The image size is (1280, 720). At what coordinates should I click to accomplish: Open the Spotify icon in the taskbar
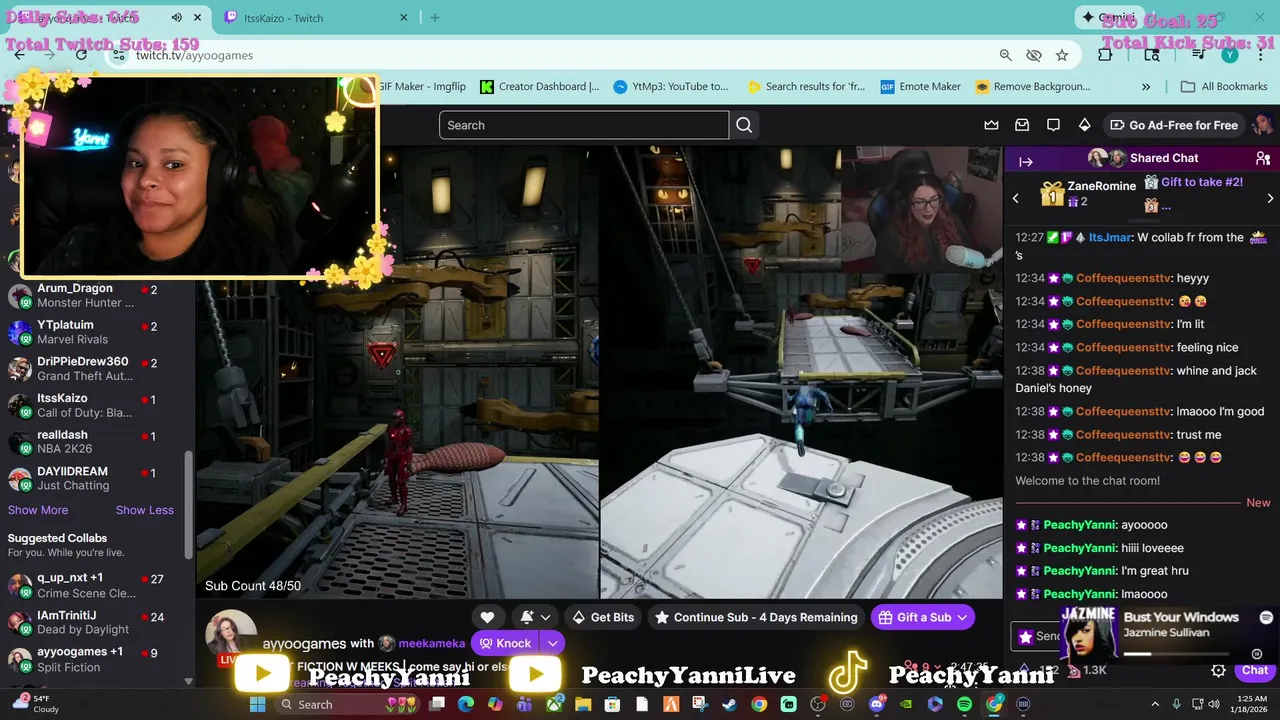click(964, 705)
